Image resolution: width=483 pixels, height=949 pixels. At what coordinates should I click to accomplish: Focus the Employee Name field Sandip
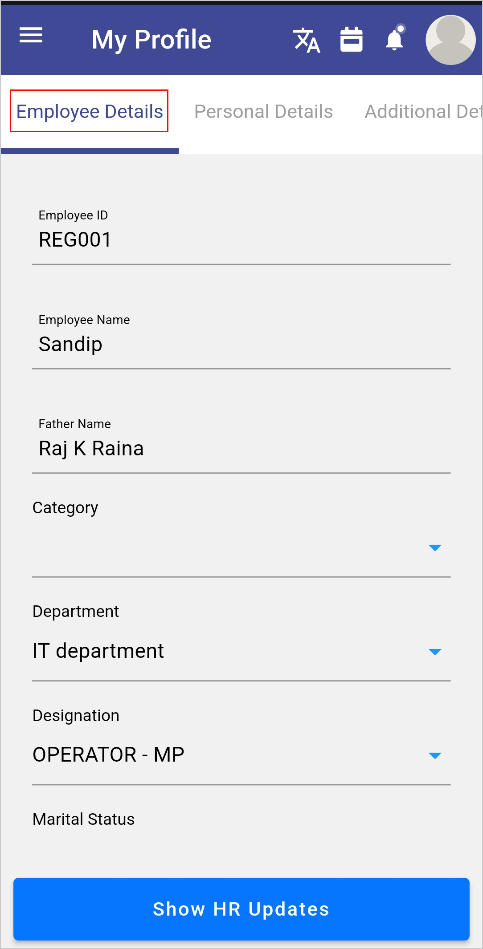coord(242,338)
